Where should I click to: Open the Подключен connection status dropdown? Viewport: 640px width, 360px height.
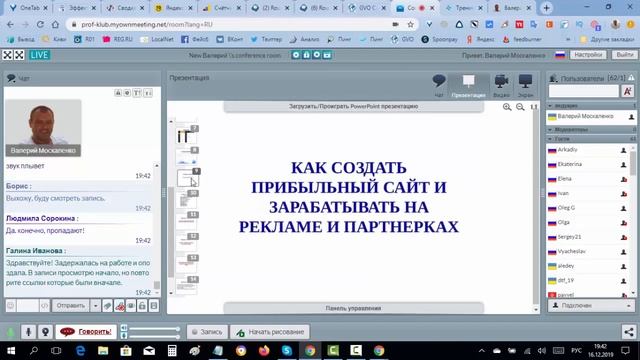tap(591, 306)
